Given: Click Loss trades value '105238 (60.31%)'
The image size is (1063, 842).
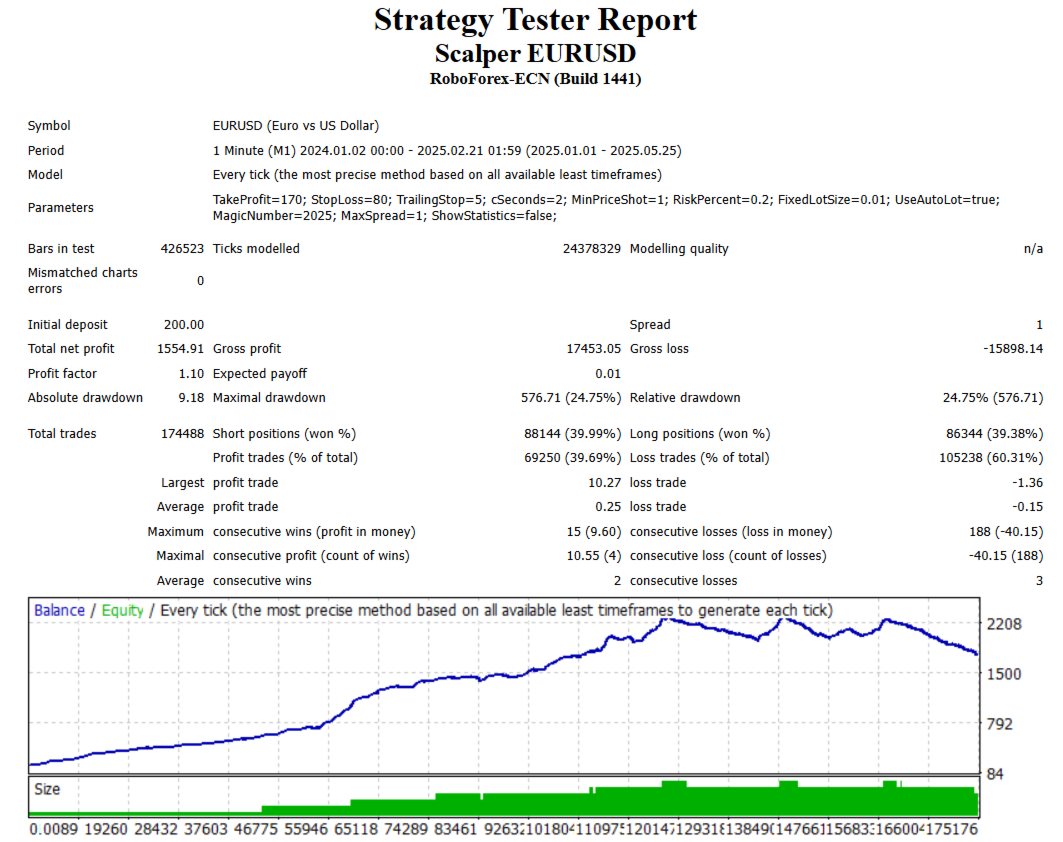Looking at the screenshot, I should (990, 458).
